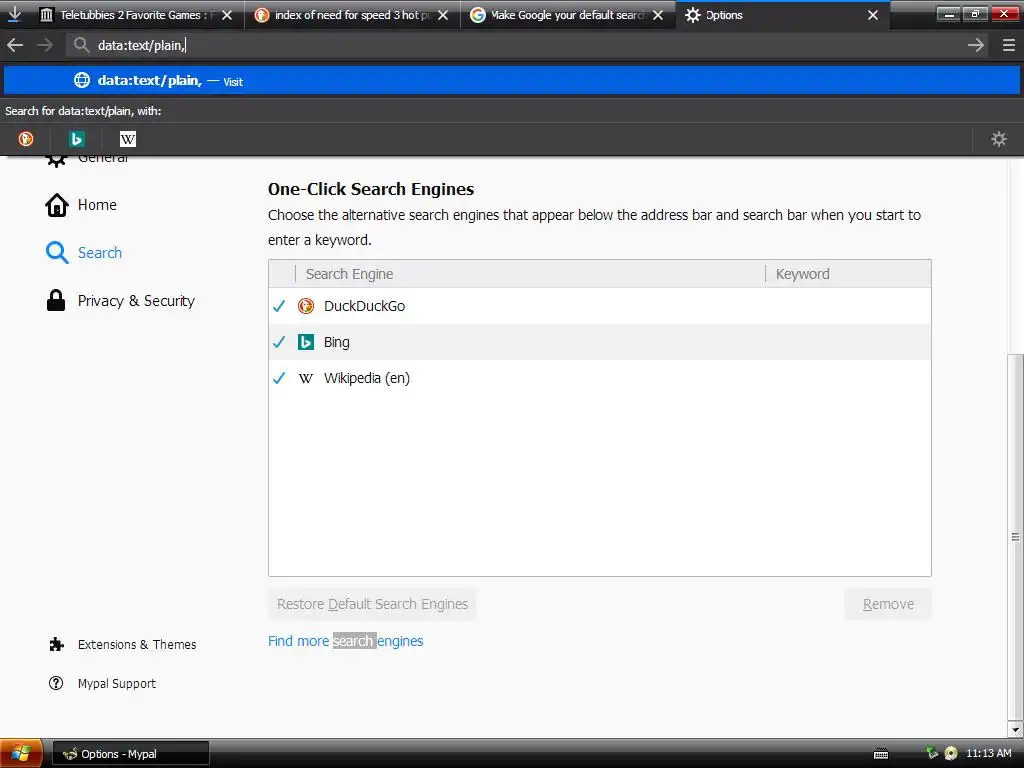This screenshot has height=768, width=1024.
Task: Uncheck Bing one-click search engine
Action: (x=279, y=342)
